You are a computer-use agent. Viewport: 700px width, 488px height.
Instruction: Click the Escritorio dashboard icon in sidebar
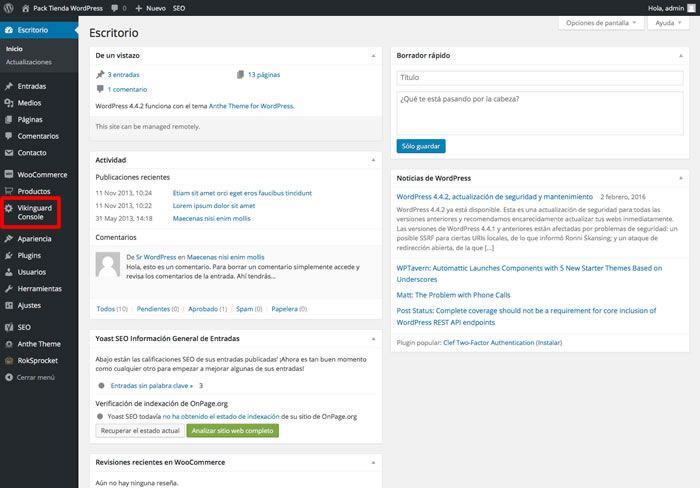[8, 30]
